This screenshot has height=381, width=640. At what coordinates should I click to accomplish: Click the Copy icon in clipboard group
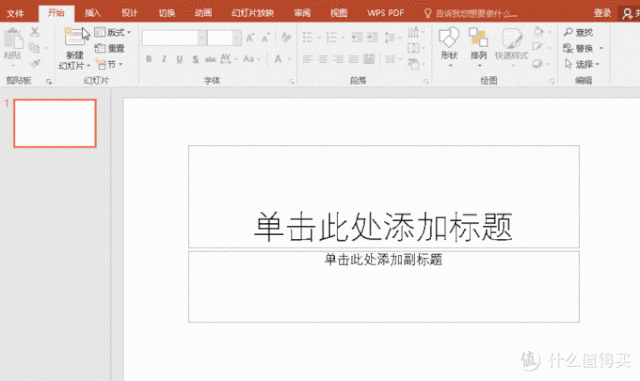tap(35, 48)
